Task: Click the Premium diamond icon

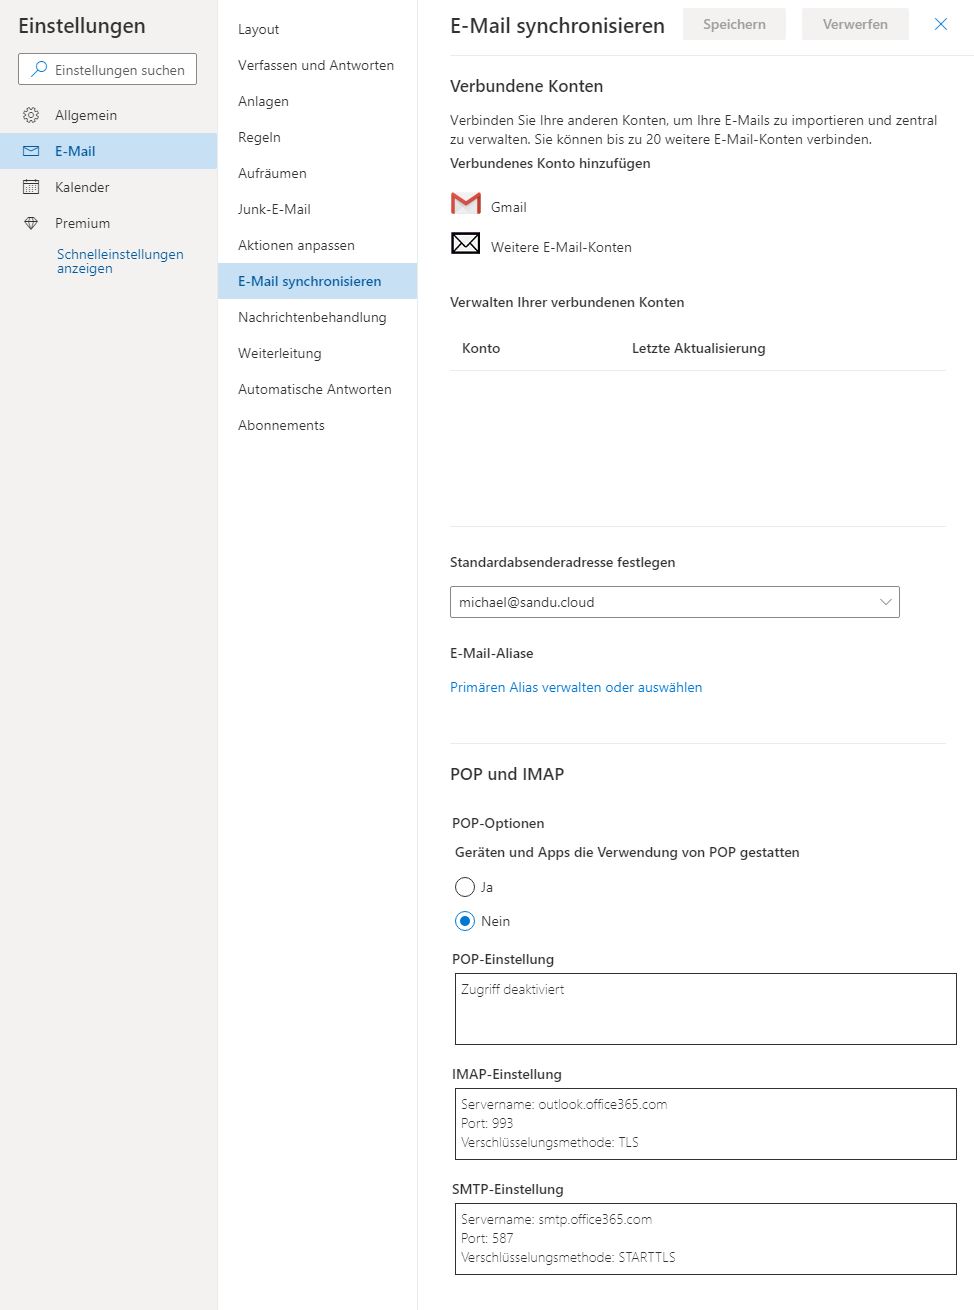Action: point(31,223)
